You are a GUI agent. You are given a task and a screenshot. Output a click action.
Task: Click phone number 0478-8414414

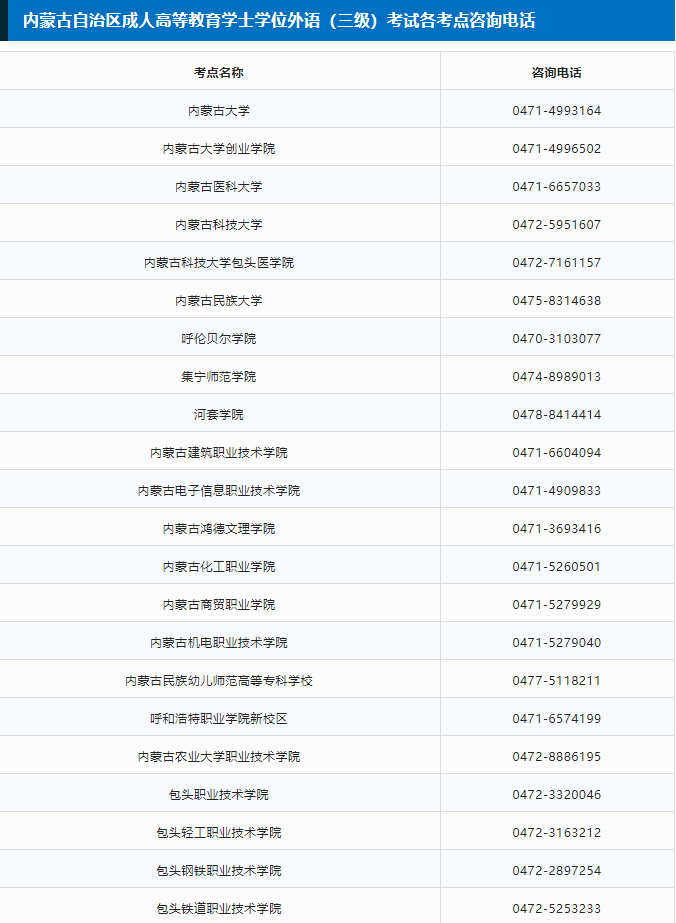tap(556, 414)
